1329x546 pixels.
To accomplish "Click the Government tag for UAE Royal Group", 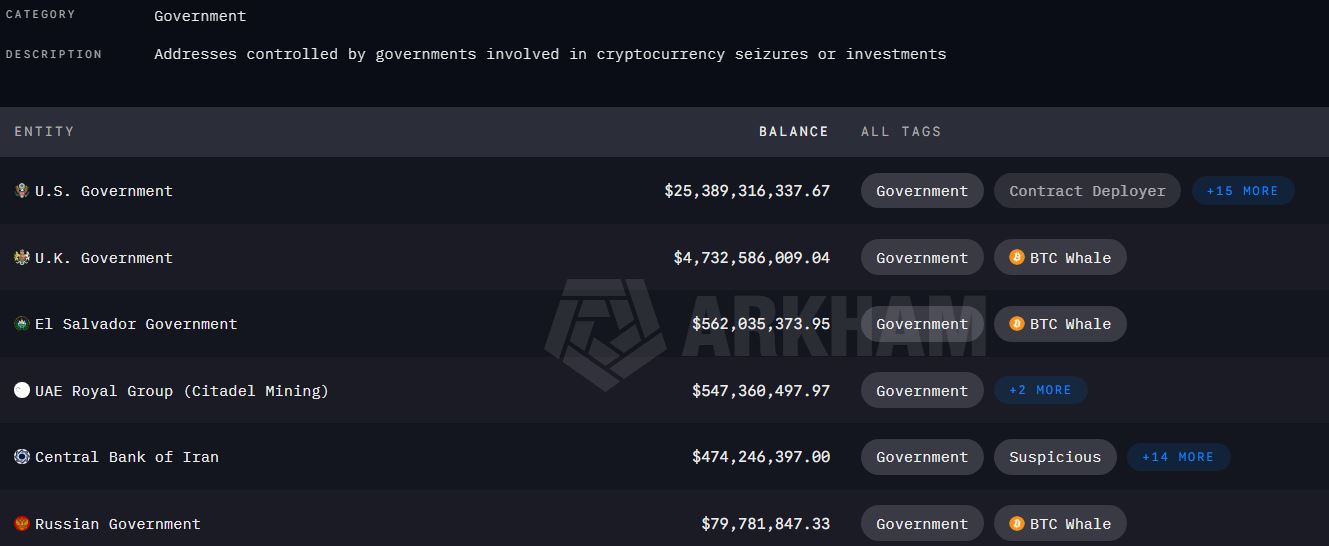I will (922, 391).
